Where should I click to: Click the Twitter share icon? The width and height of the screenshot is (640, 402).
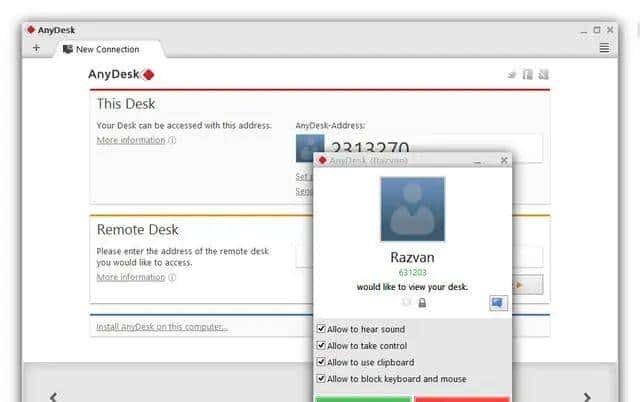tap(512, 74)
